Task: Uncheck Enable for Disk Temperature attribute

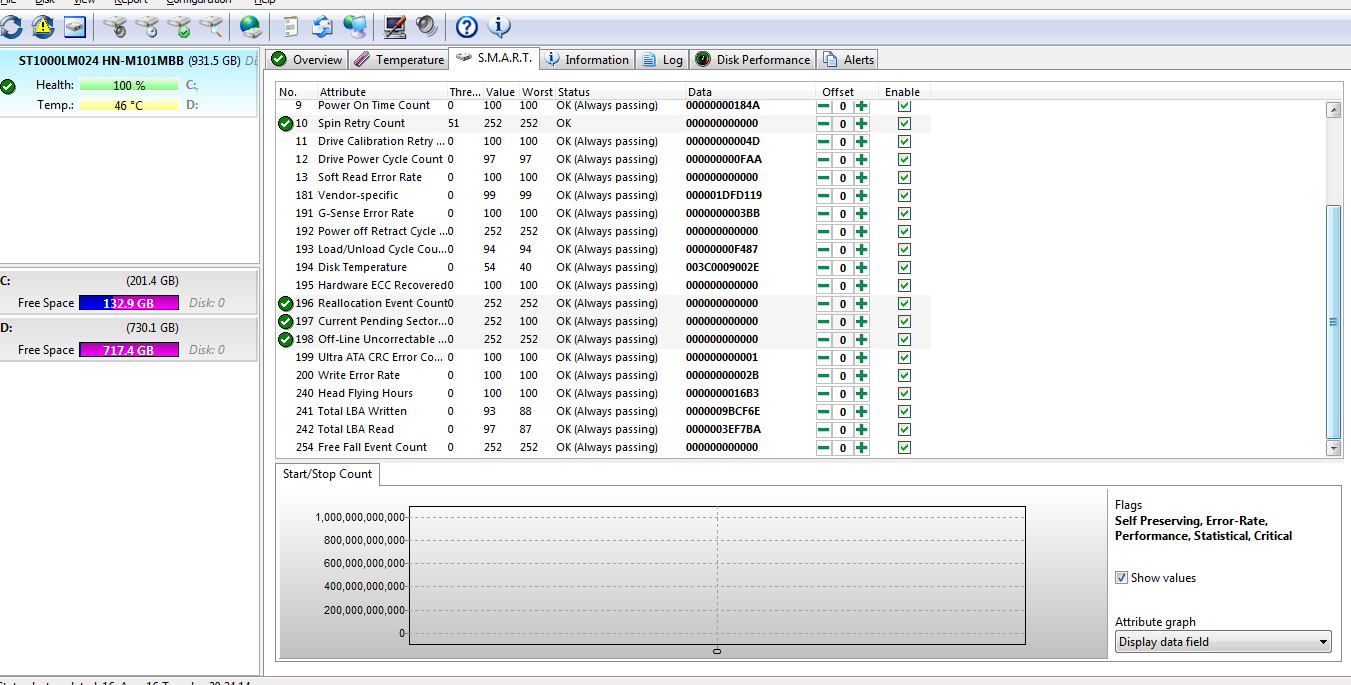Action: [904, 267]
